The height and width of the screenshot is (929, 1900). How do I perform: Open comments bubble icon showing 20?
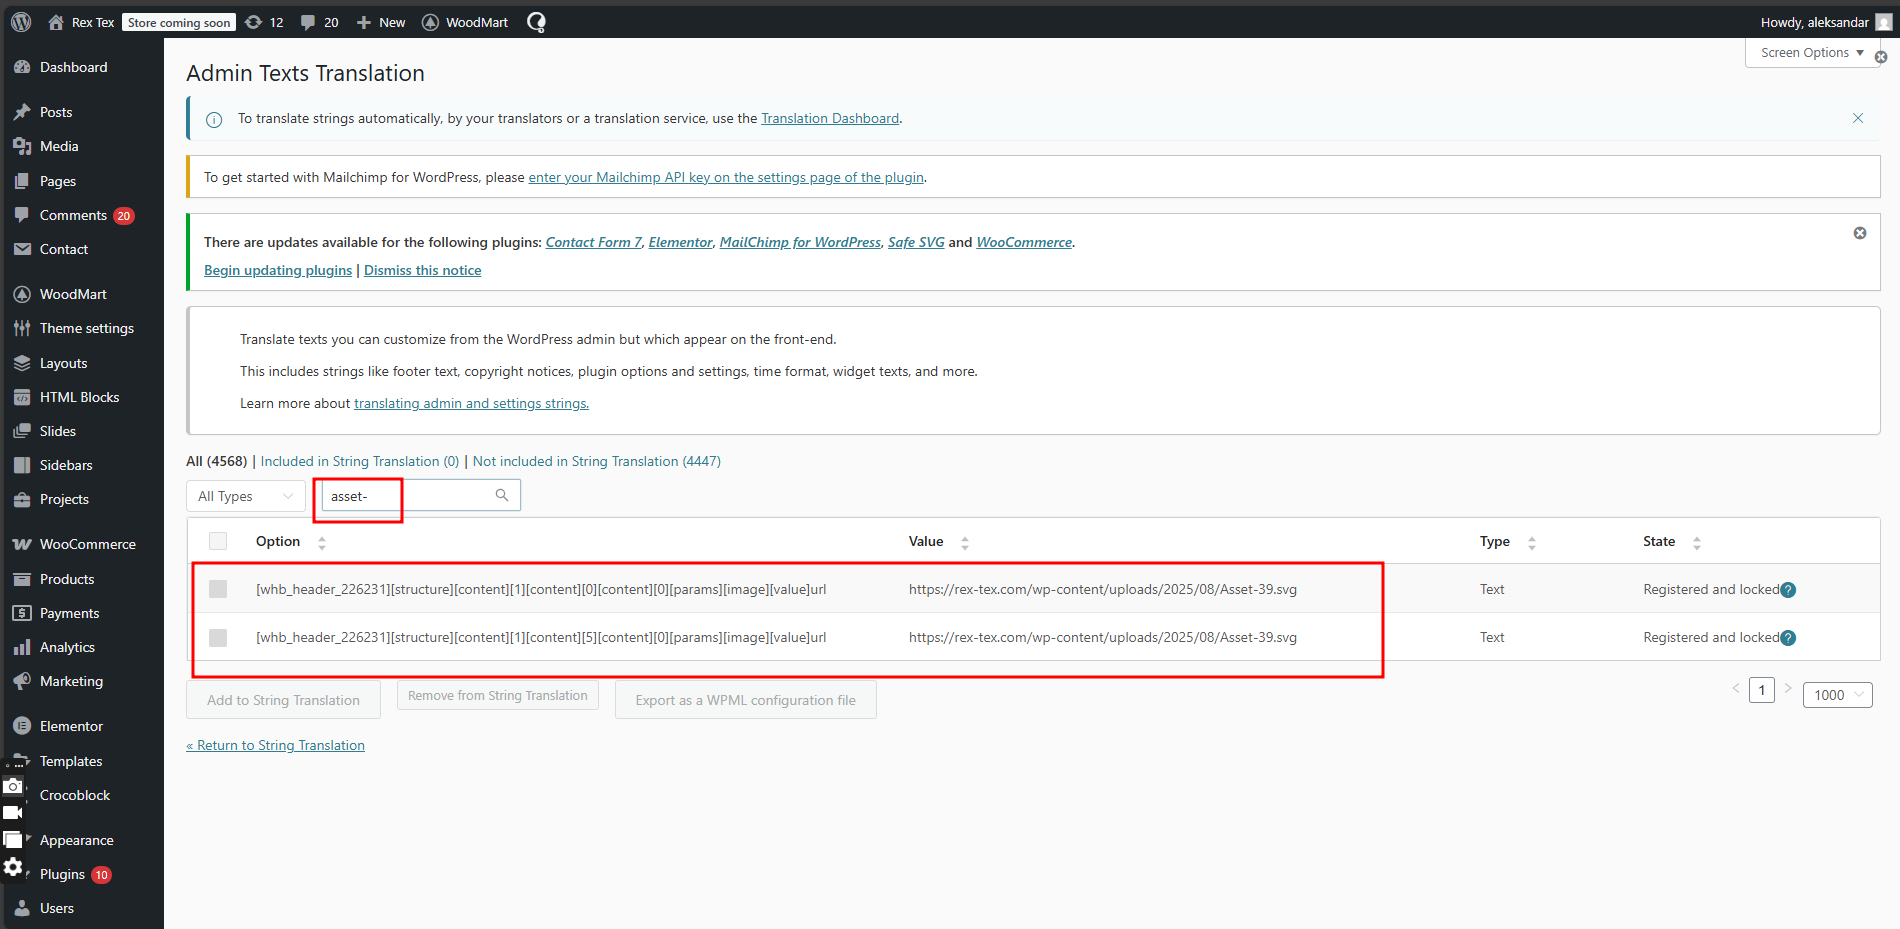coord(309,22)
